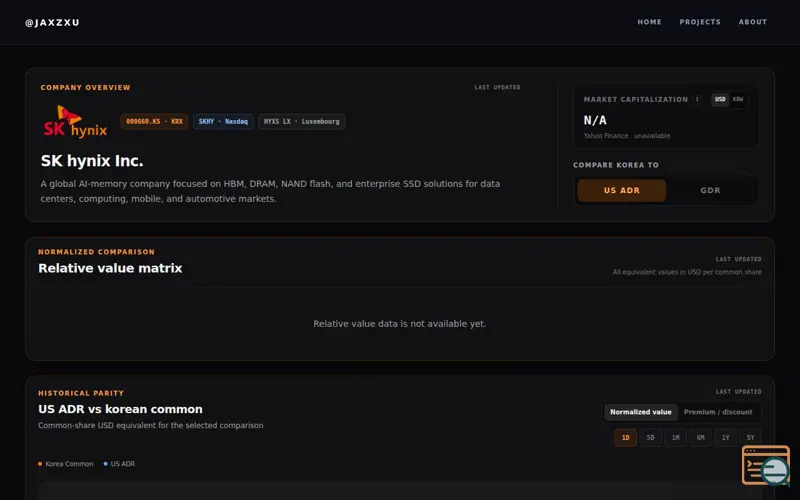Click 'Relative value data is not available yet.'
Viewport: 800px width, 500px height.
click(x=399, y=324)
